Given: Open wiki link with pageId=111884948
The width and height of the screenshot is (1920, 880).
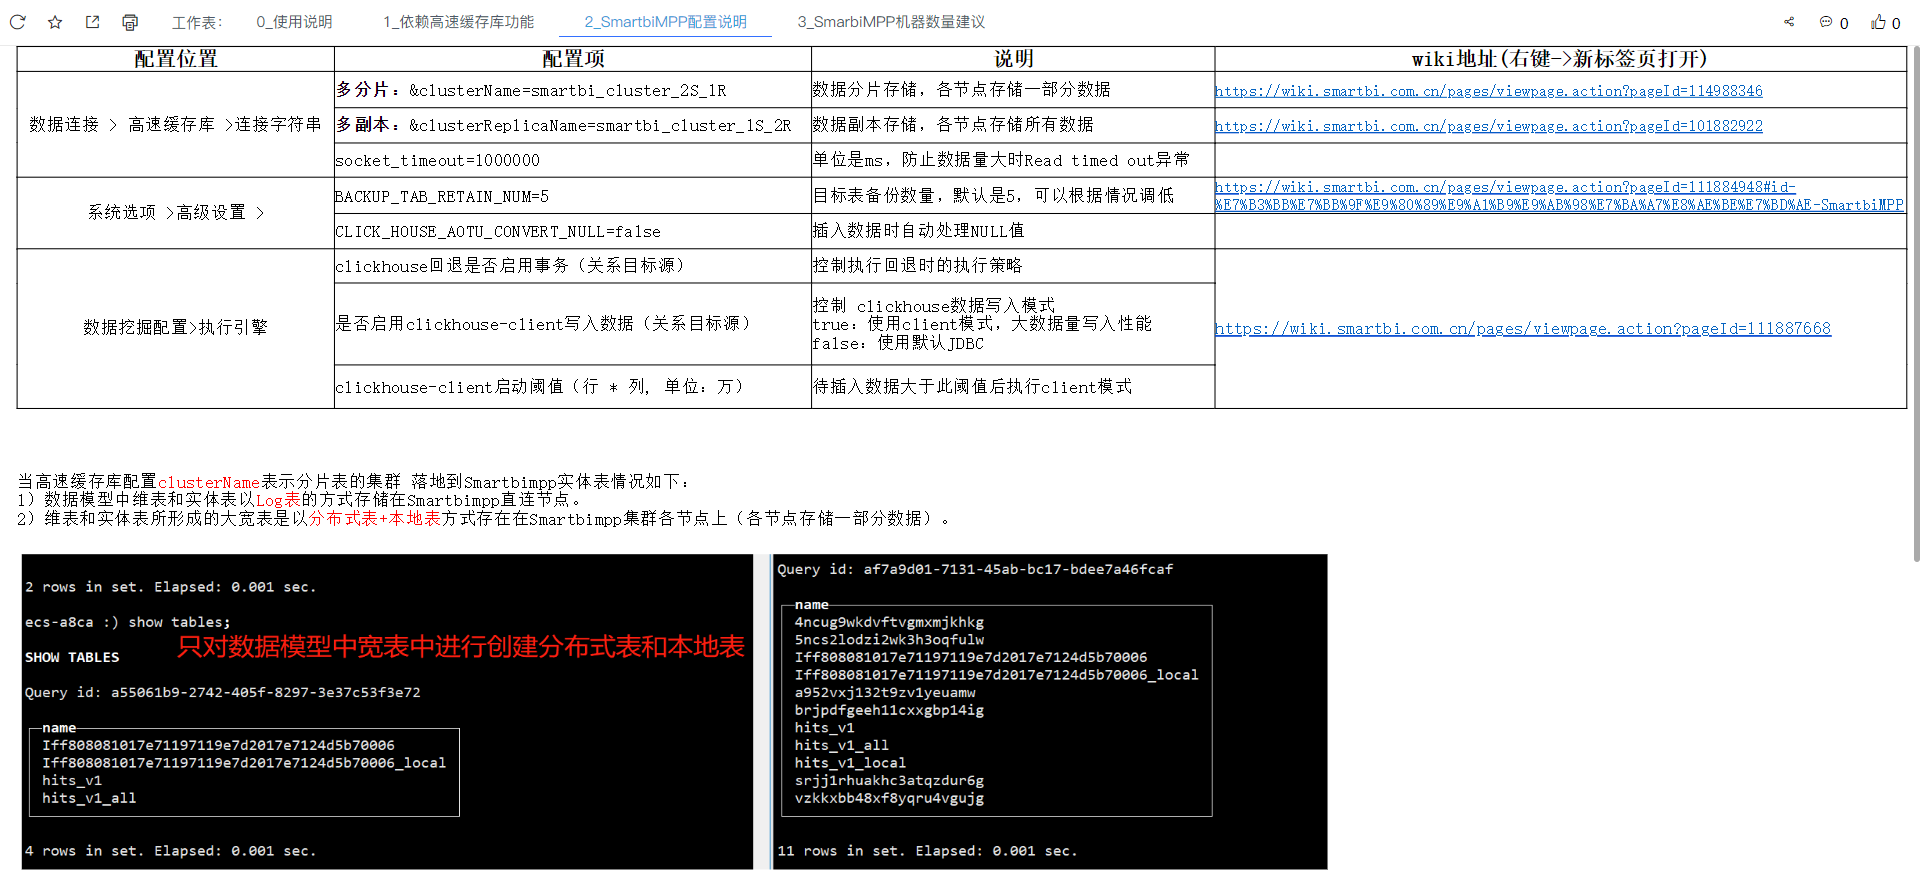Looking at the screenshot, I should pyautogui.click(x=1559, y=196).
